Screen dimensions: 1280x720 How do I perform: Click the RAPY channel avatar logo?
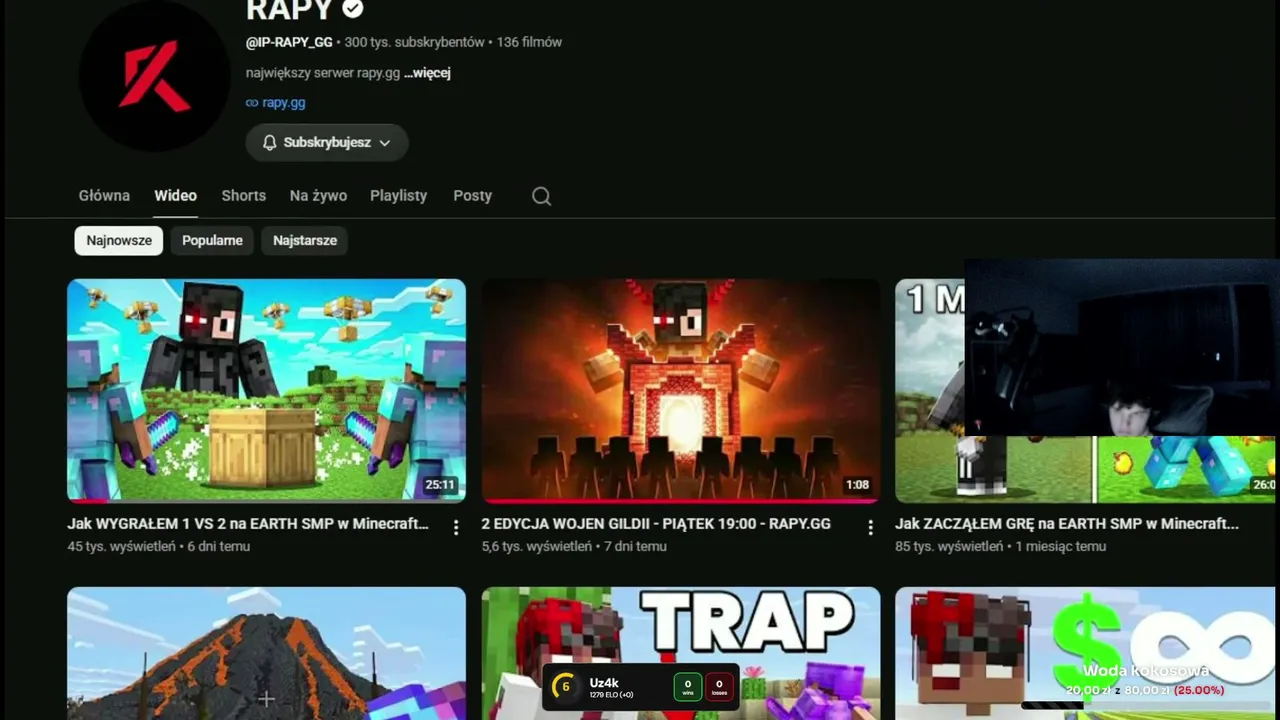[155, 76]
